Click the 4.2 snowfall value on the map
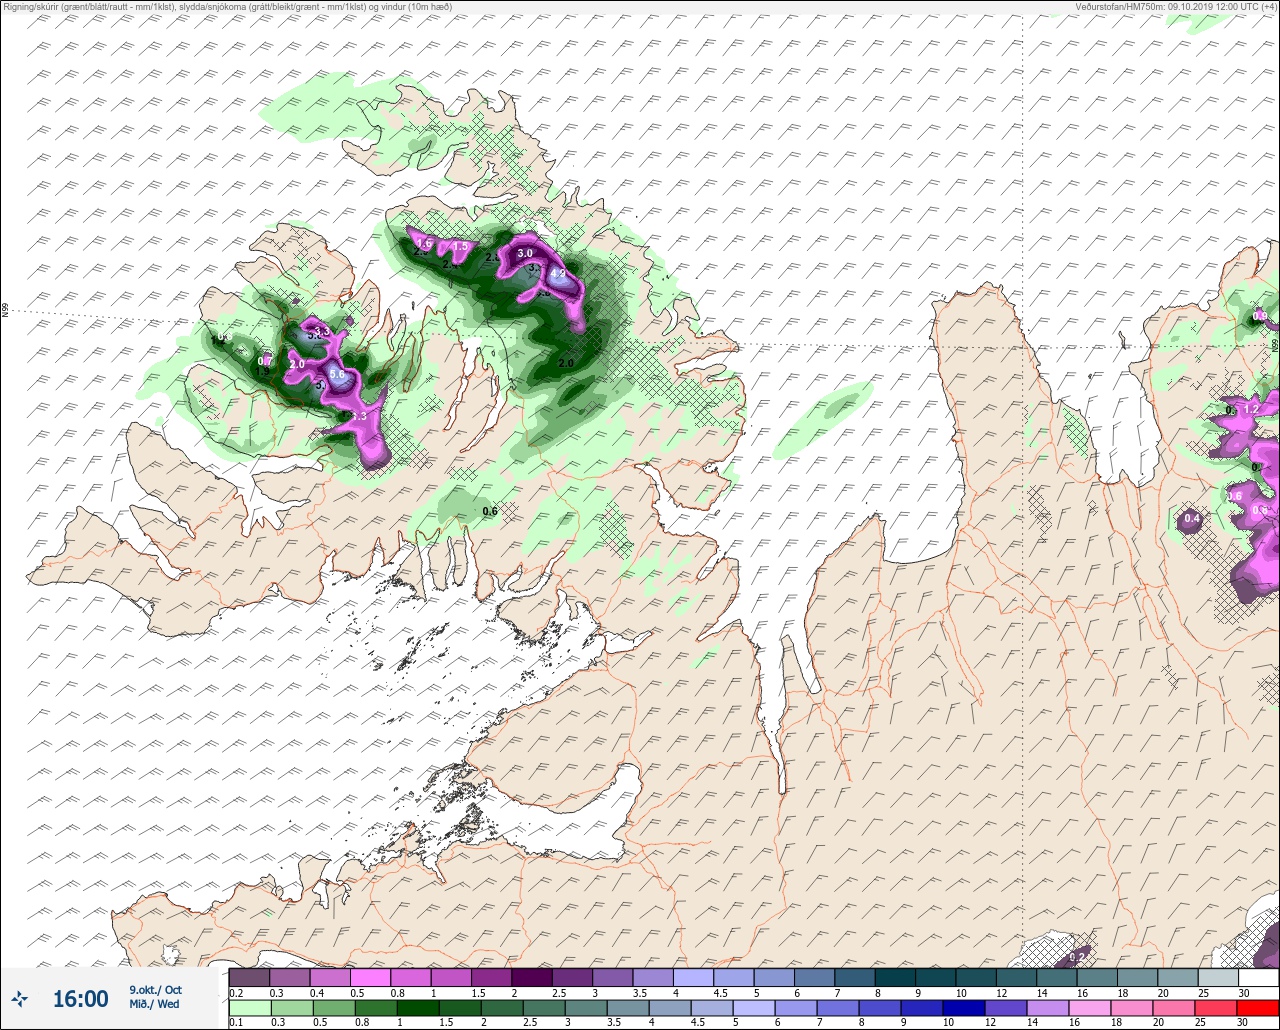Viewport: 1280px width, 1030px height. point(558,273)
